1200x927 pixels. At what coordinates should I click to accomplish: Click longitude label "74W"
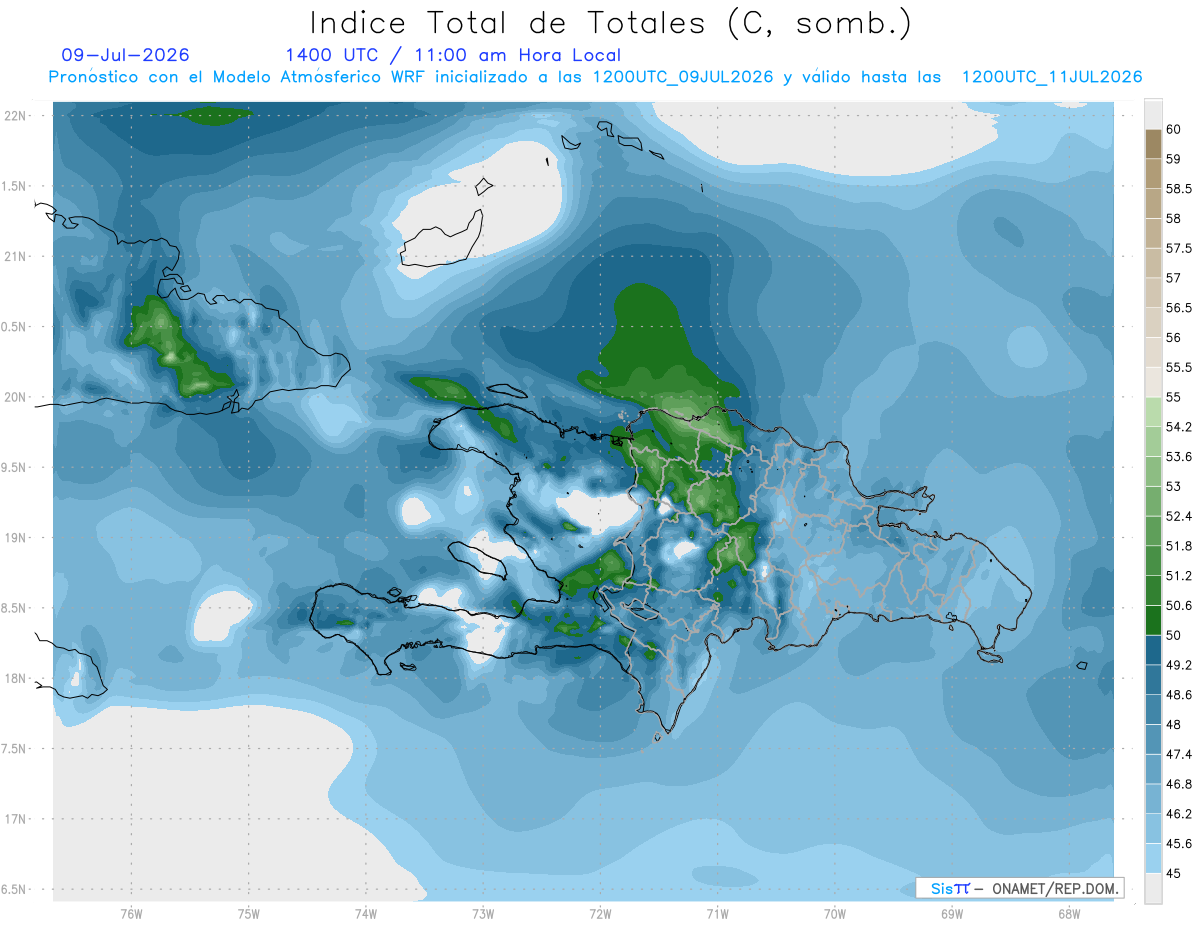(x=366, y=913)
